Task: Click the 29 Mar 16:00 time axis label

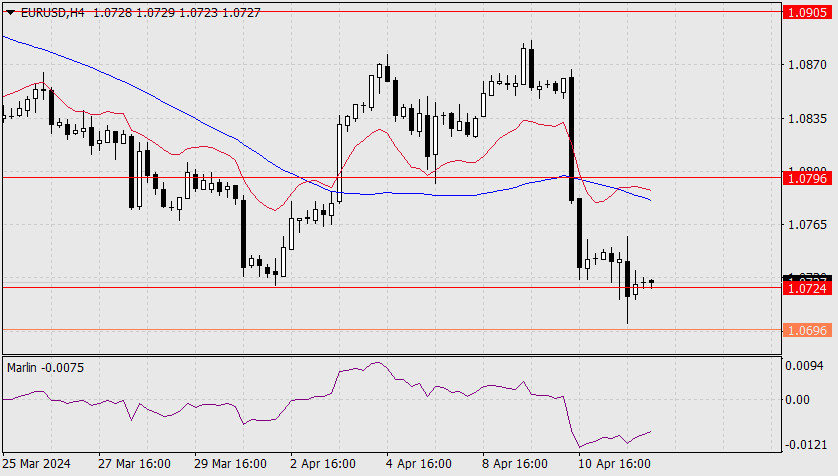Action: tap(230, 463)
